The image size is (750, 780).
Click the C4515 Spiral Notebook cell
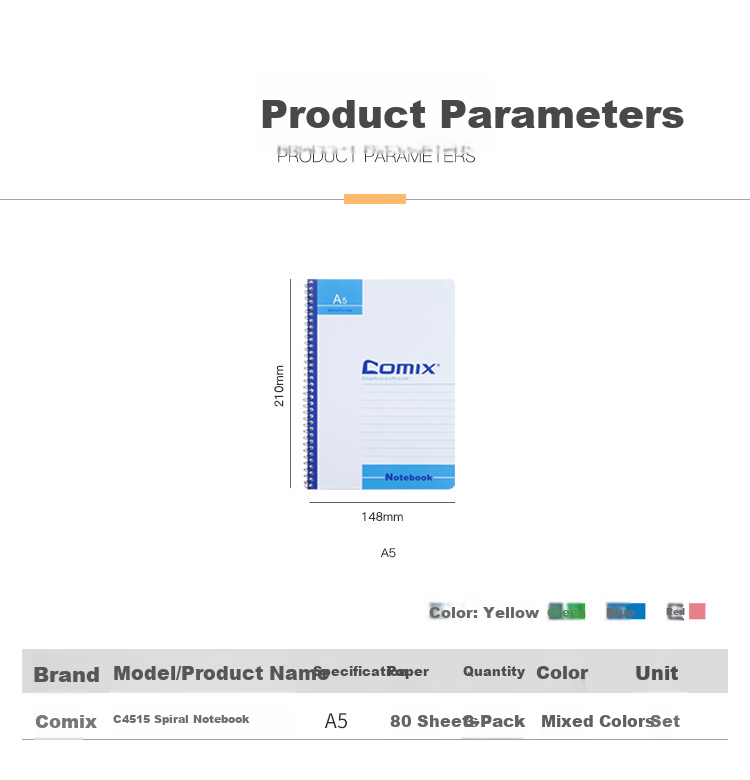click(x=181, y=719)
